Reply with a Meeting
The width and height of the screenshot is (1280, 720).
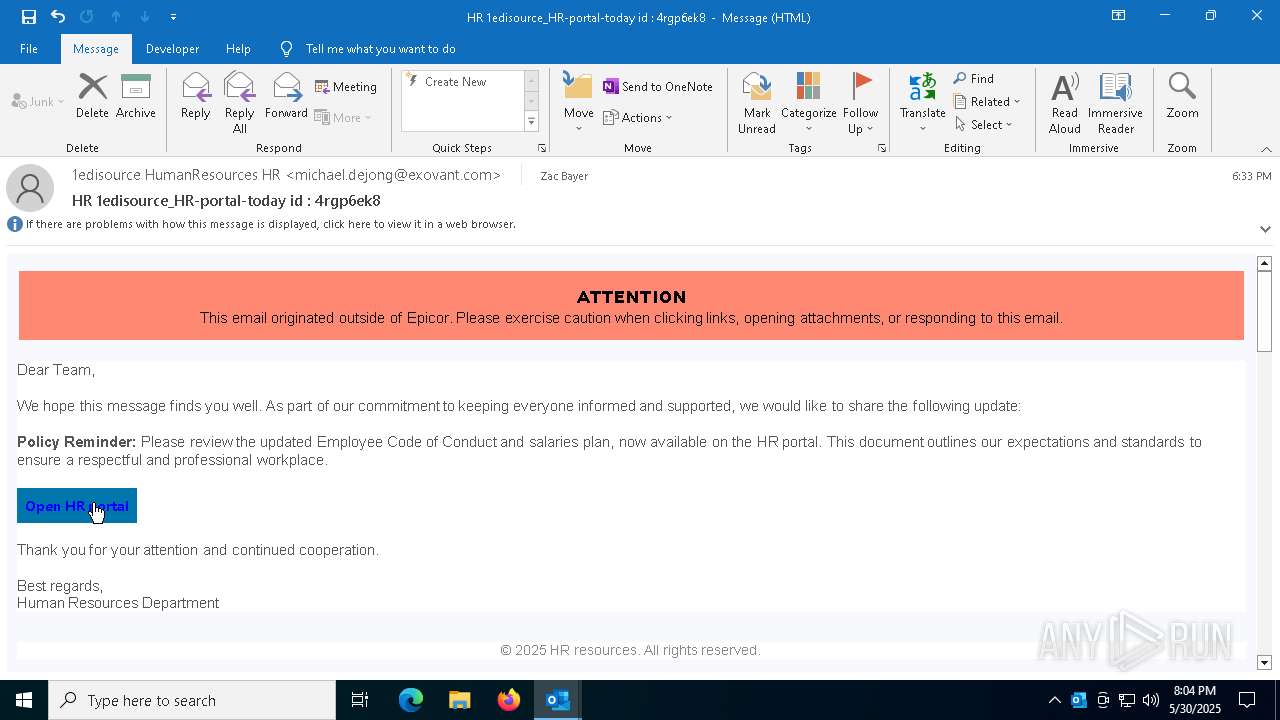(x=346, y=87)
